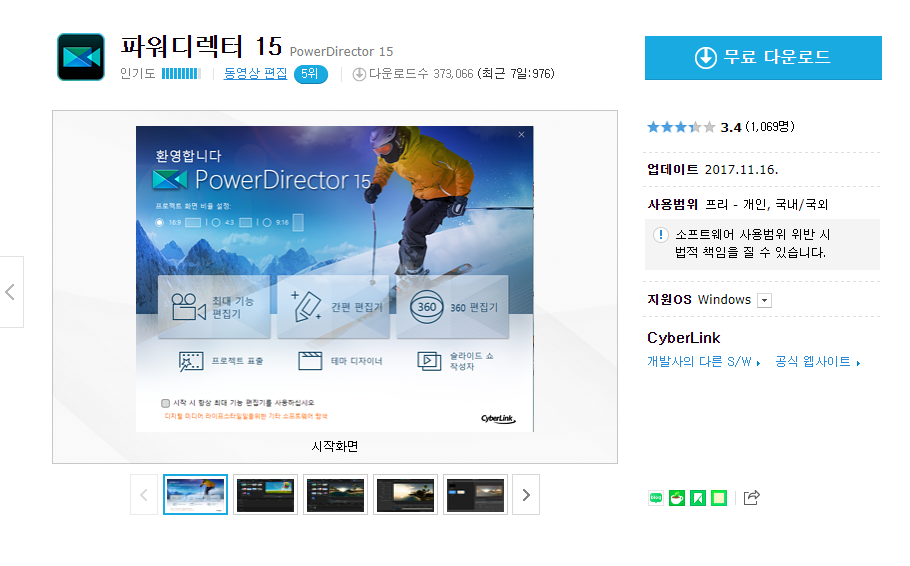Open 프로젝트 표출 option
The image size is (910, 566).
click(x=221, y=361)
